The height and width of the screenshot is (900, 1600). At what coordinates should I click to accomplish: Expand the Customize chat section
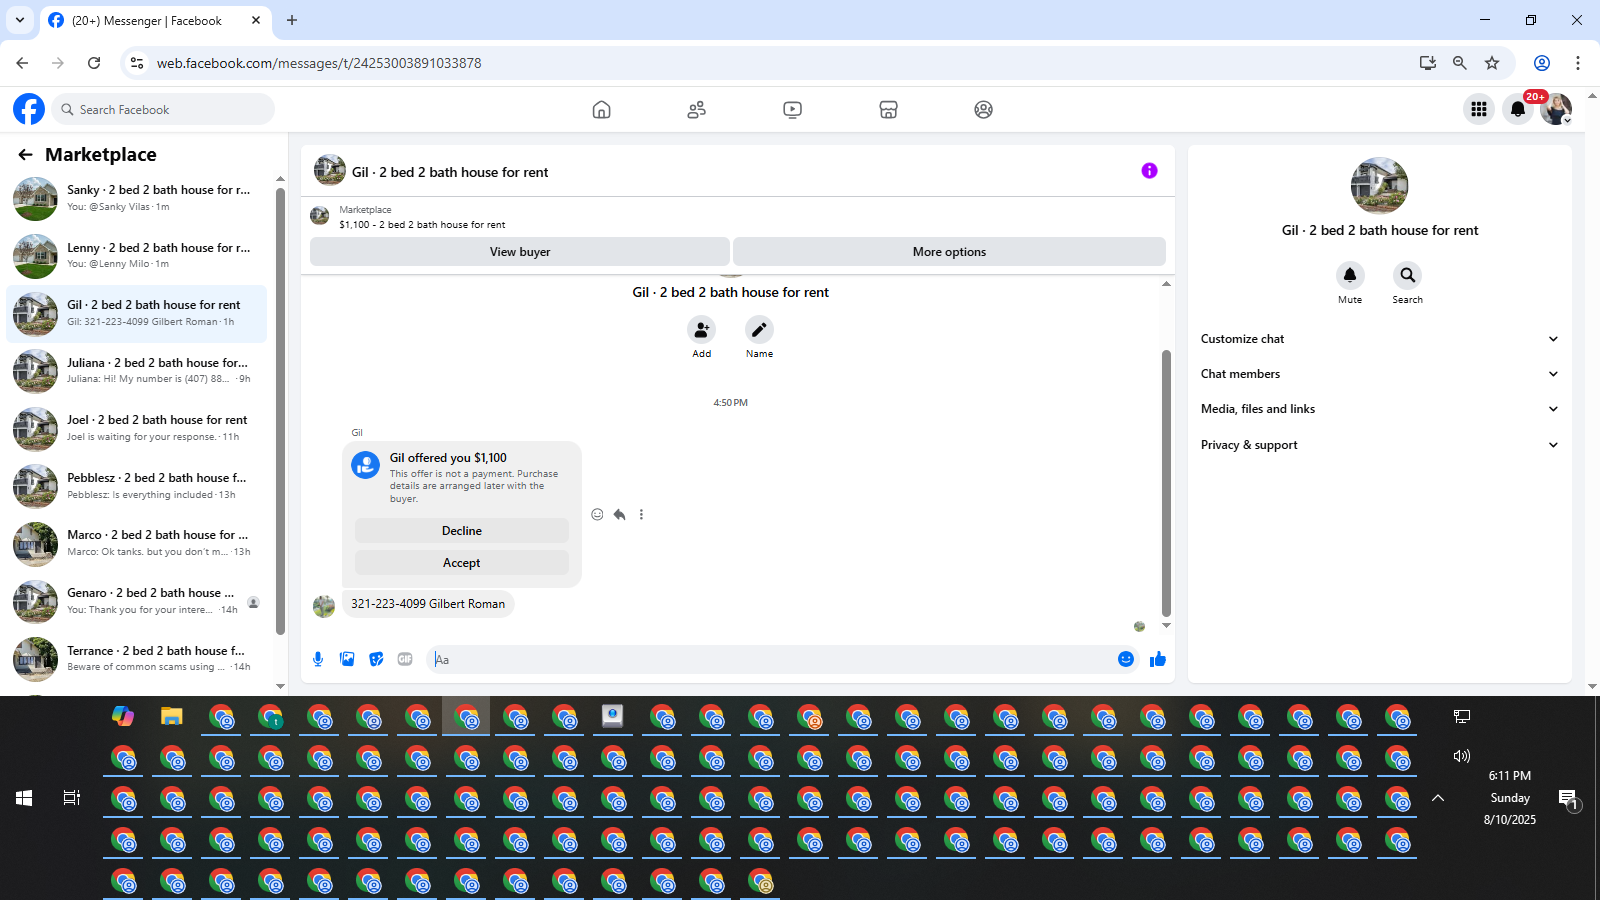click(1379, 339)
